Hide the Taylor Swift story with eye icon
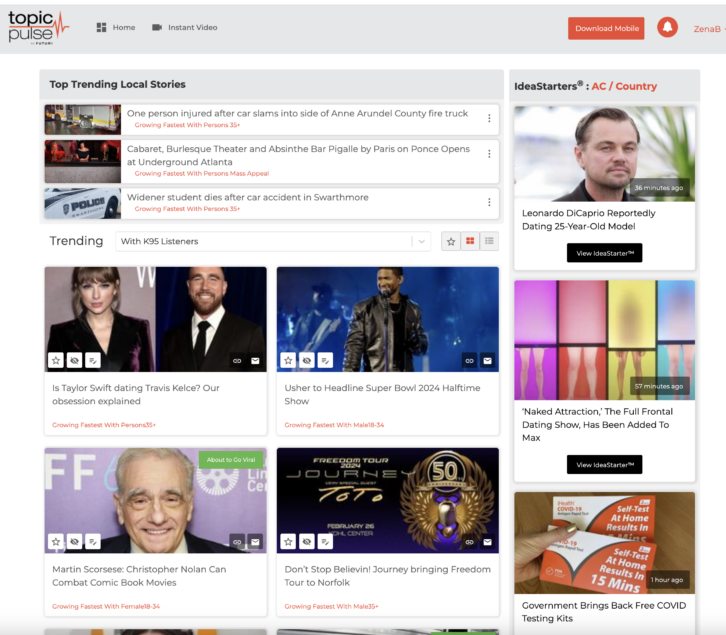726x635 pixels. coord(74,360)
